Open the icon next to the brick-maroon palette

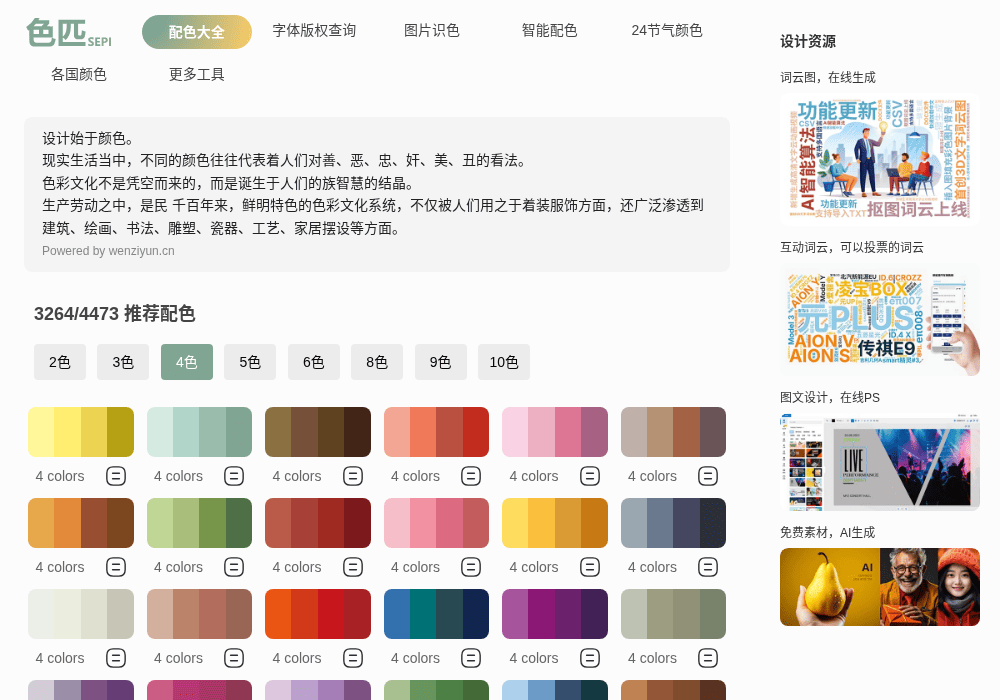(x=353, y=567)
